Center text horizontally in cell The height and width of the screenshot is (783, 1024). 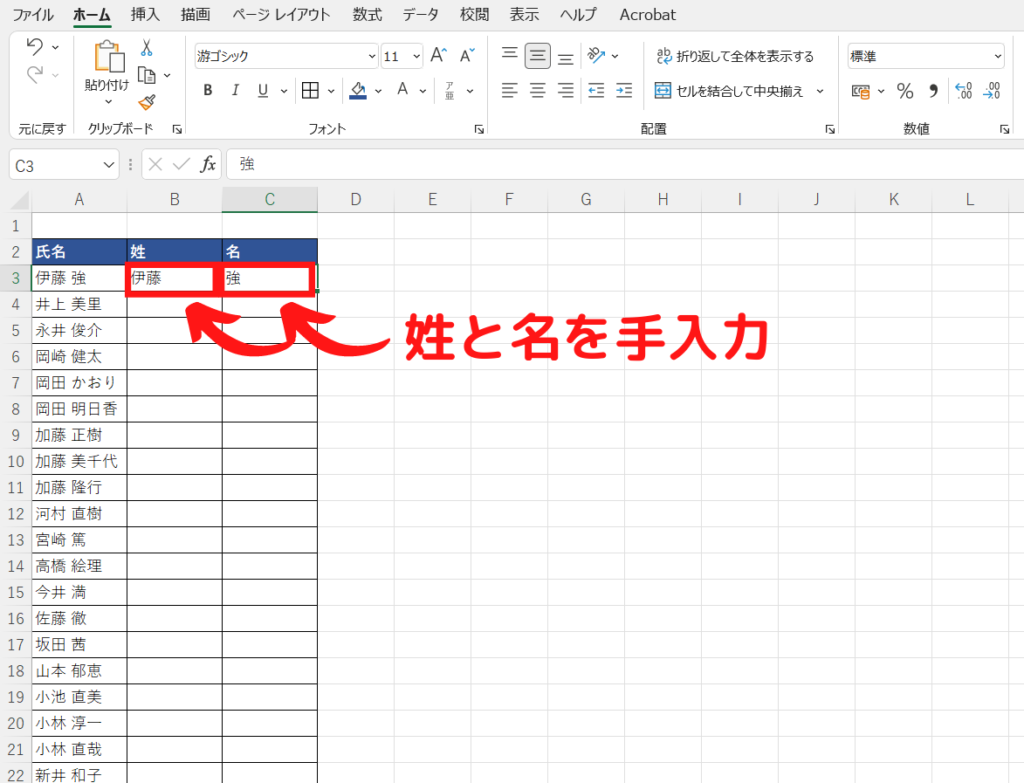click(537, 90)
